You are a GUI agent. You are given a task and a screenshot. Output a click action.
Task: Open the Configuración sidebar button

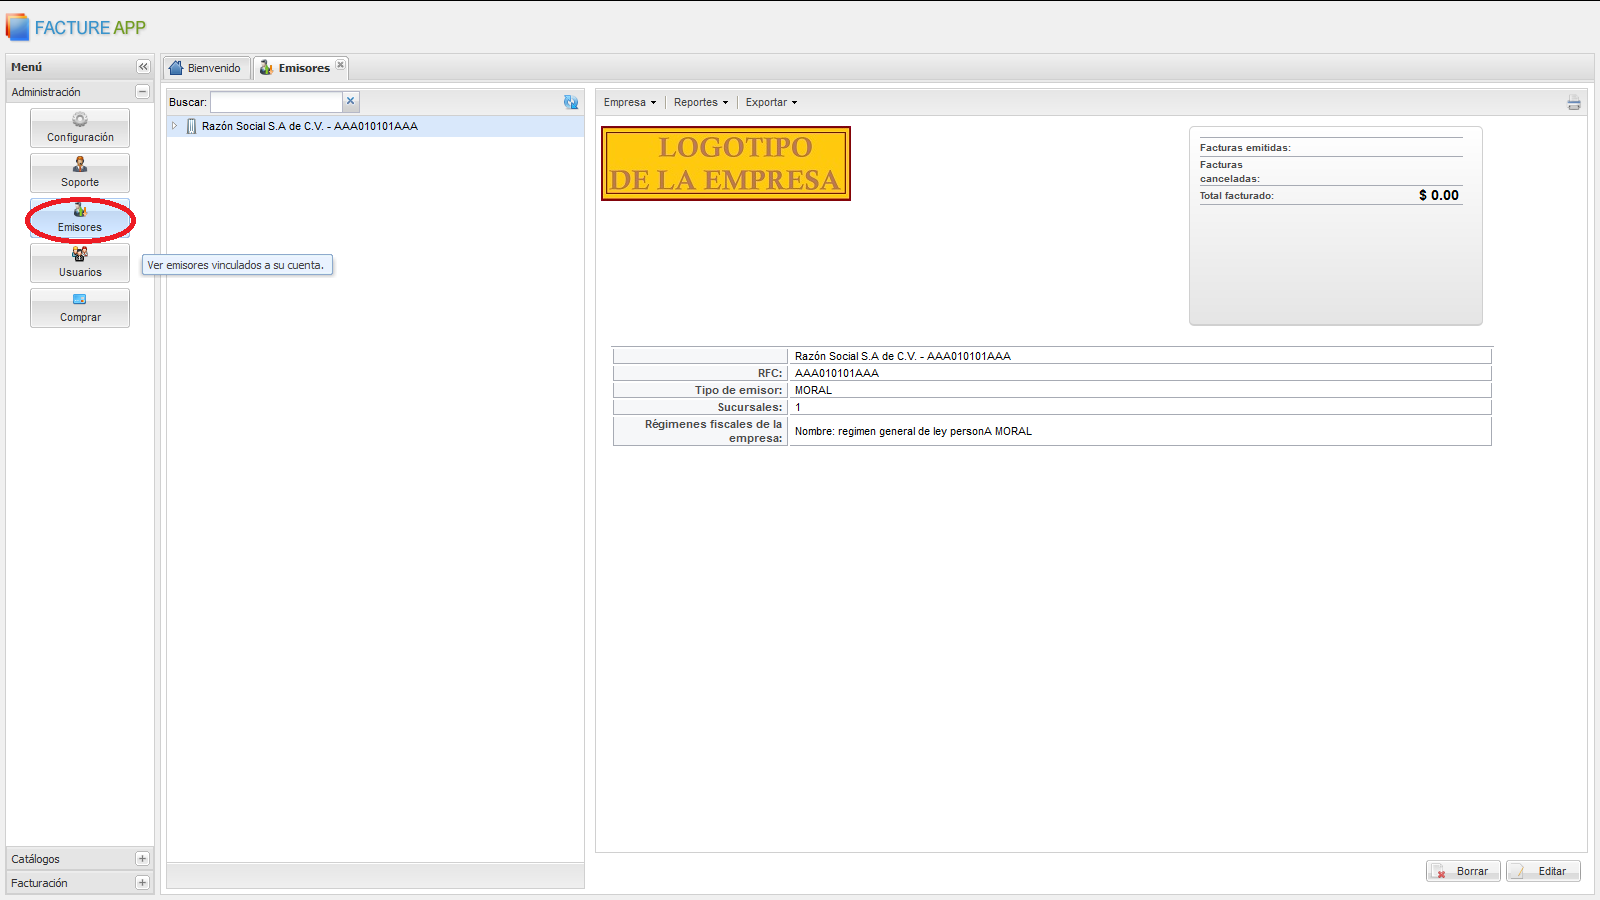[x=80, y=128]
